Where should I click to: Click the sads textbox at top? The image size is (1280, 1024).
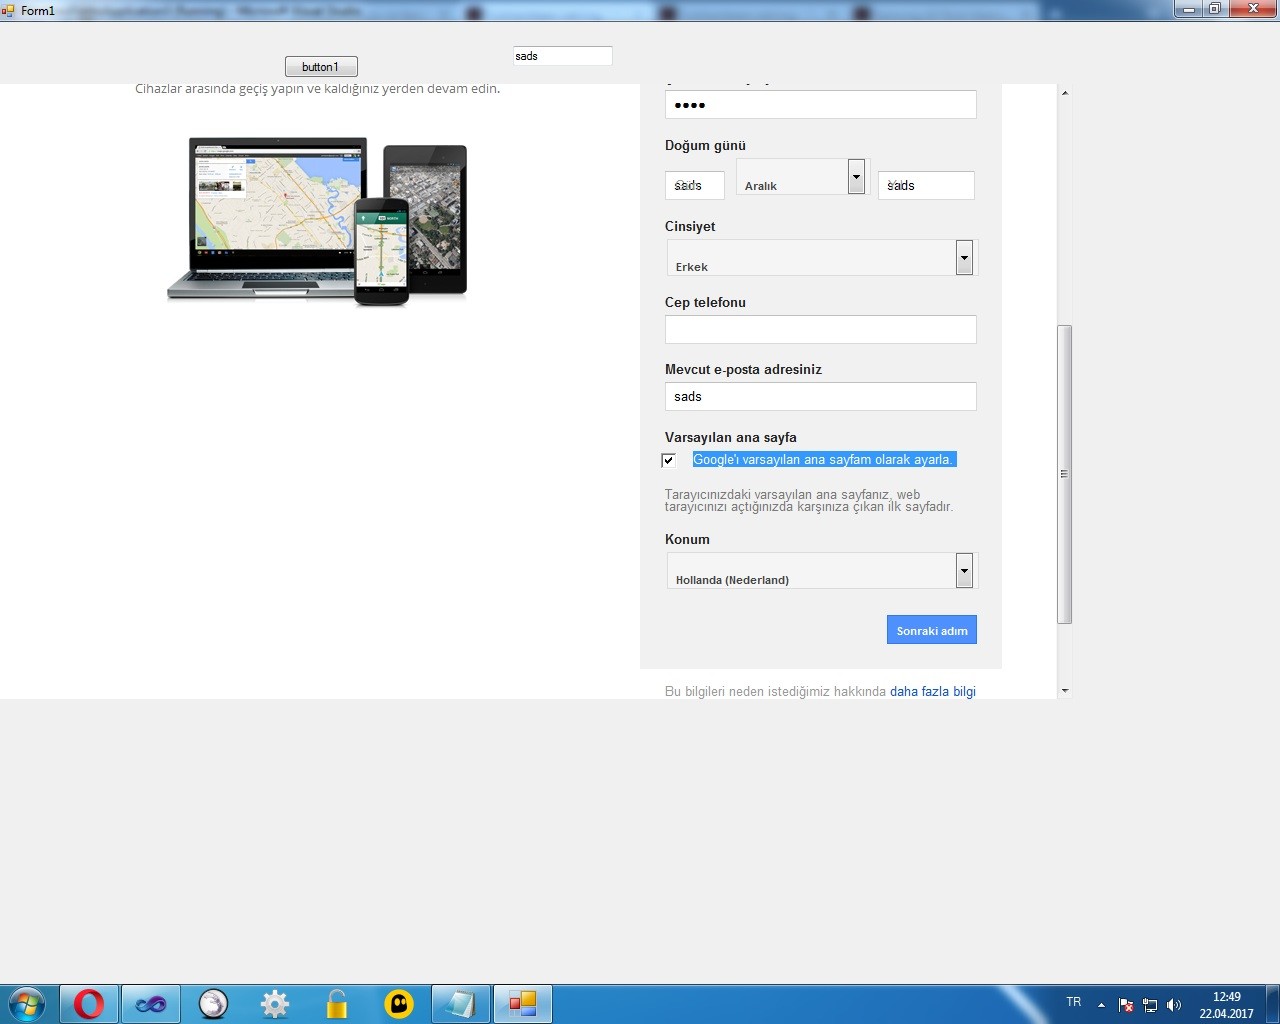coord(563,56)
